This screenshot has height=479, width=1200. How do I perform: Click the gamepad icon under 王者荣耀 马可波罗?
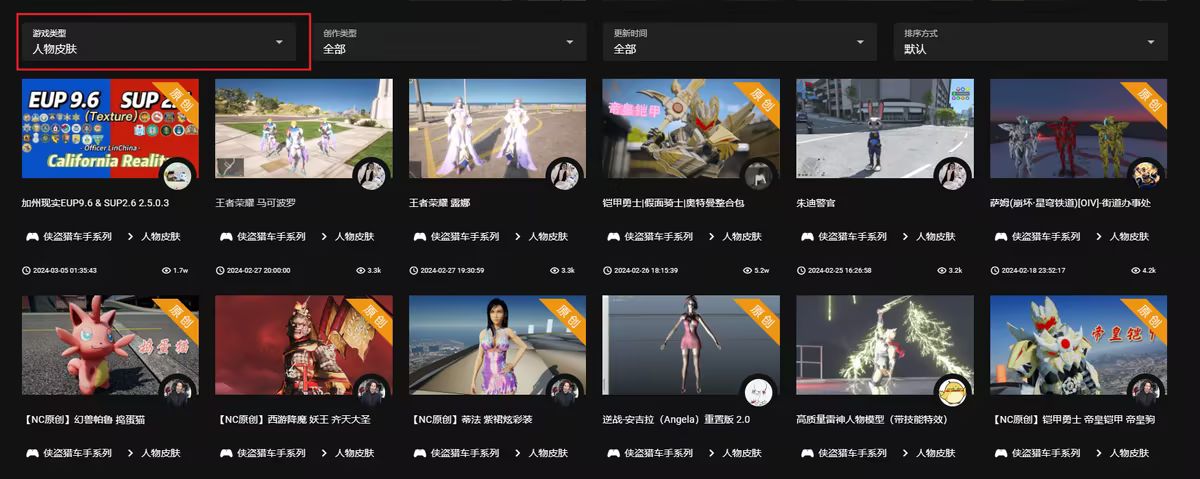[x=226, y=237]
